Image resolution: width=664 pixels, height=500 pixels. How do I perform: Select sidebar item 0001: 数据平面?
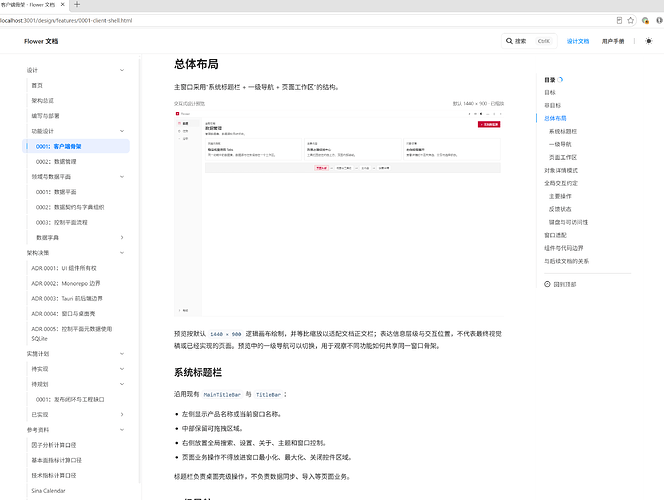[56, 192]
